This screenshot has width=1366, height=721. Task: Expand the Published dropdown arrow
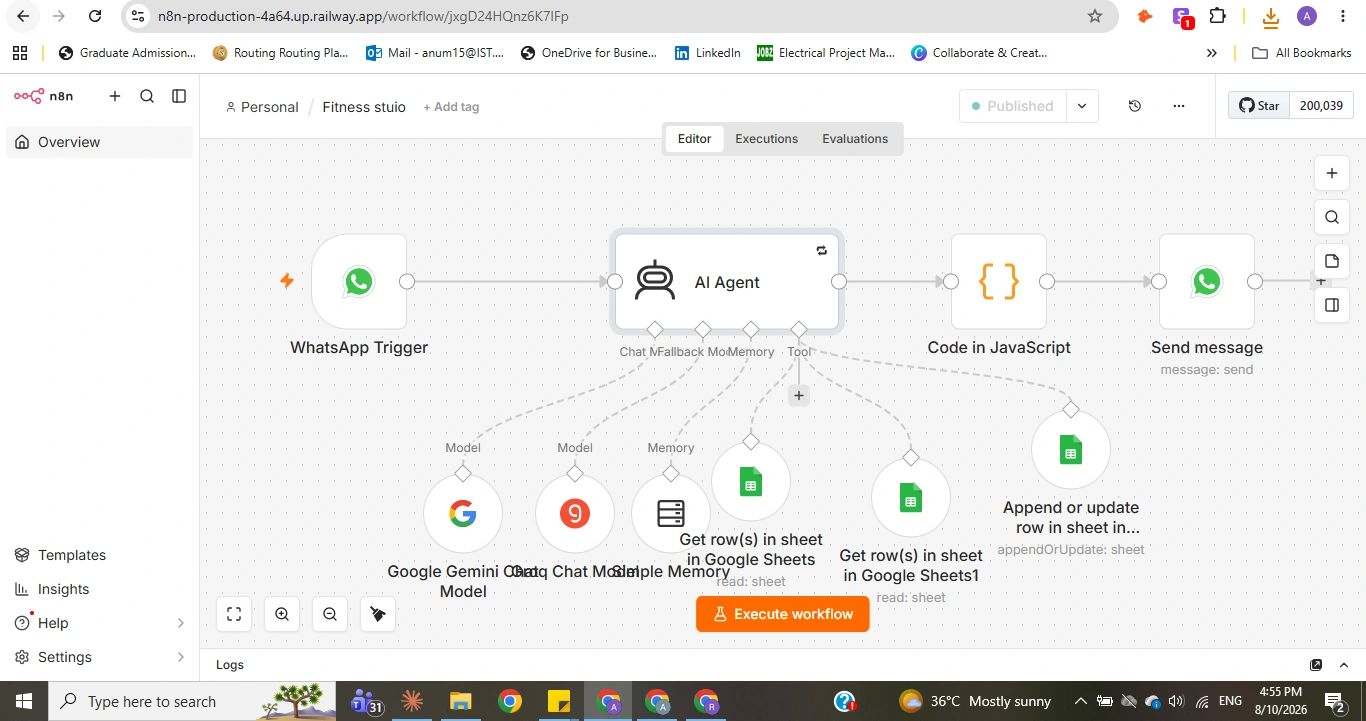(x=1082, y=106)
